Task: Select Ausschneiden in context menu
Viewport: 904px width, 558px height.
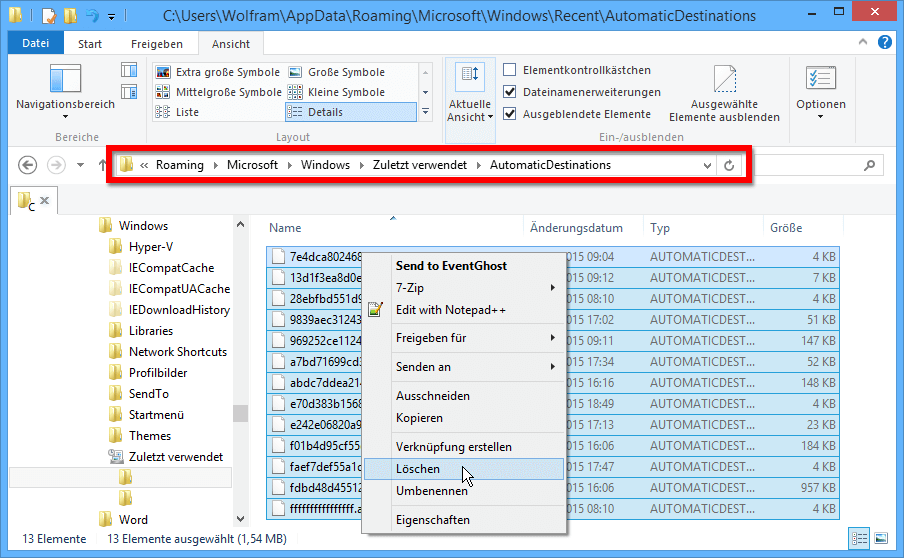Action: point(464,396)
